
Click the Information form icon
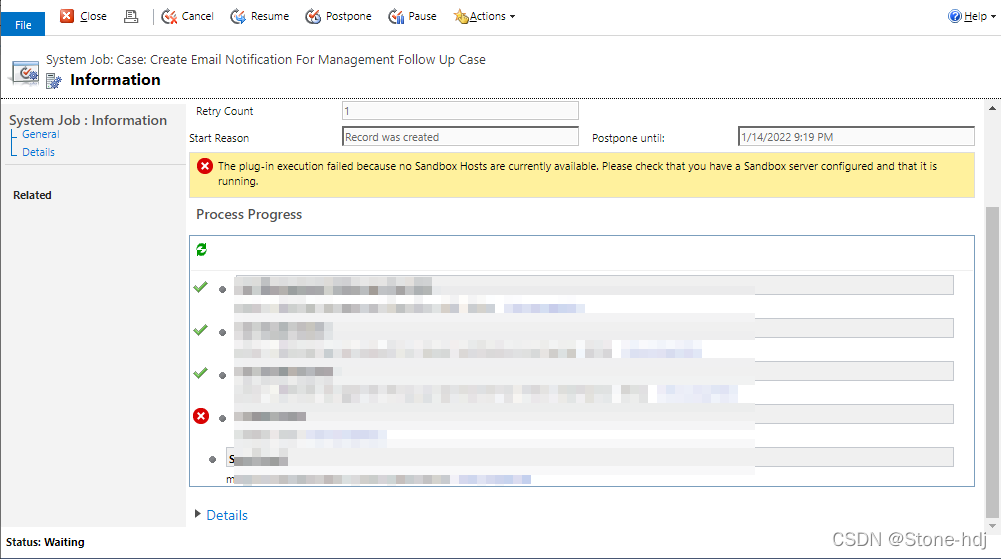tap(54, 81)
